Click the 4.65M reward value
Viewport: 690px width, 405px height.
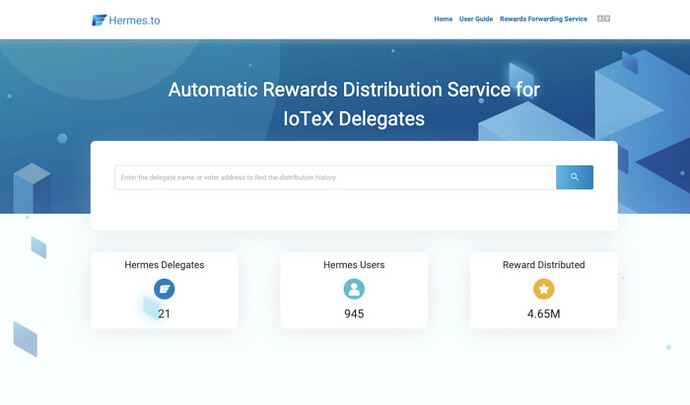click(544, 314)
